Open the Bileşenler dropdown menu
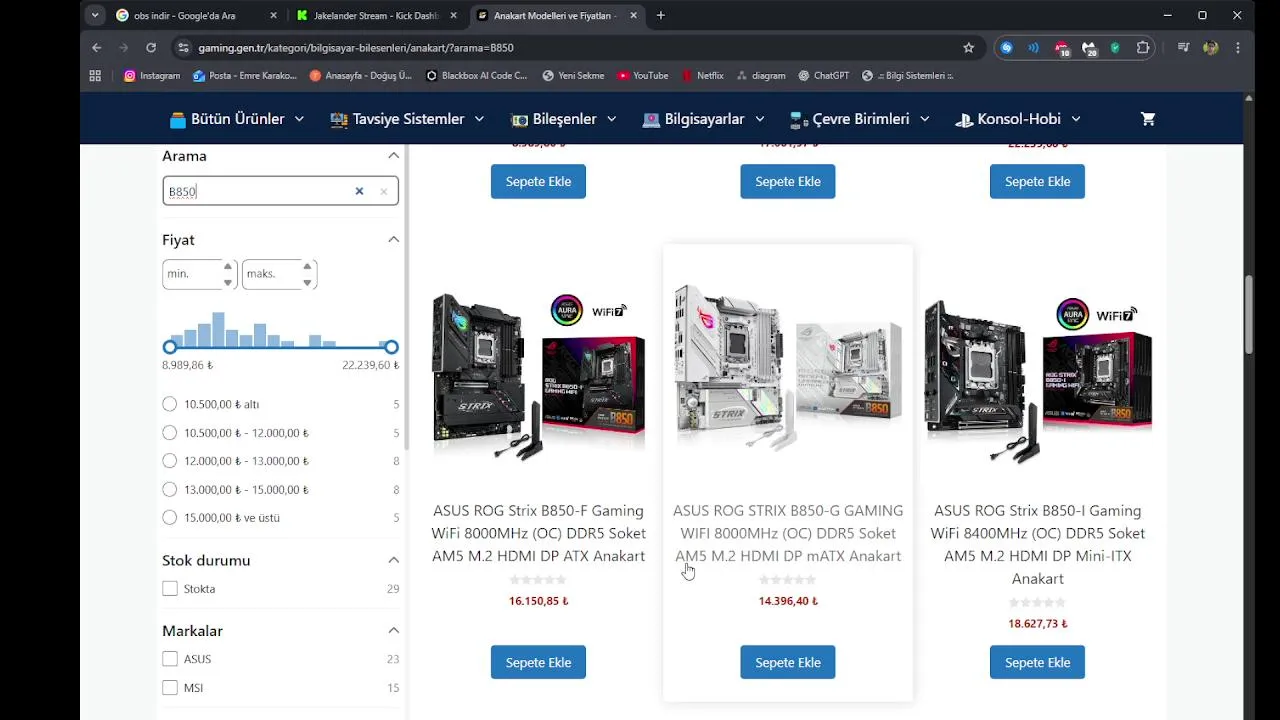This screenshot has height=720, width=1280. (x=564, y=119)
